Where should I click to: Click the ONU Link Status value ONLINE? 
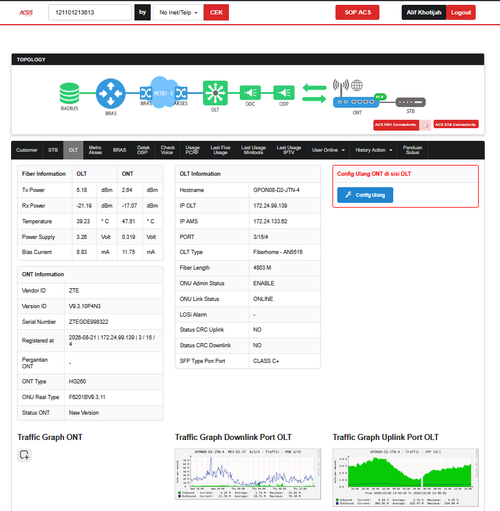[x=263, y=299]
